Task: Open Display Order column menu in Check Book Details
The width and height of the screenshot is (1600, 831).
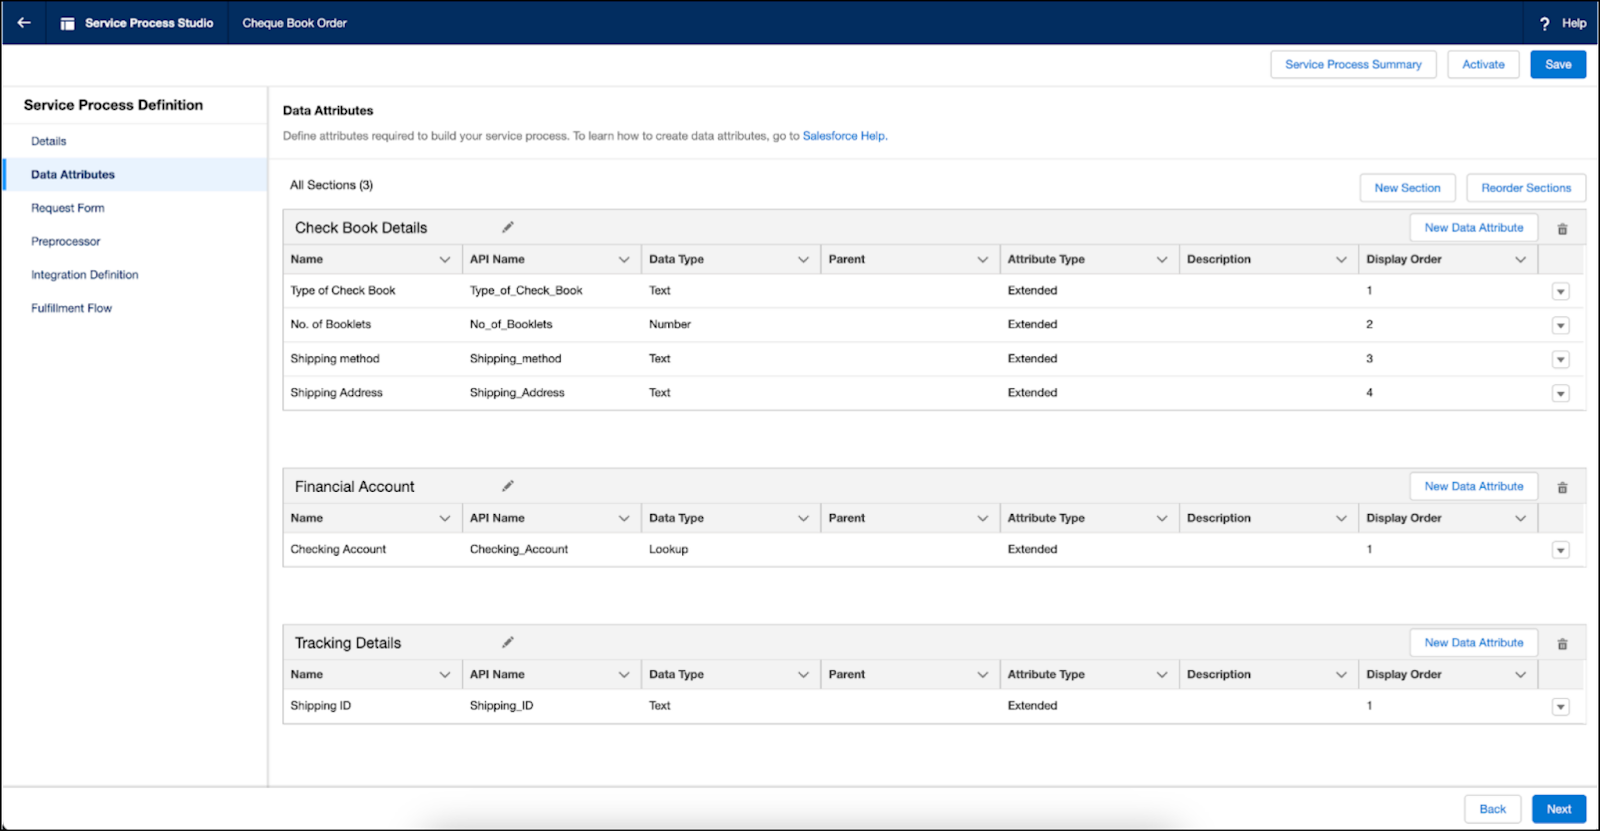Action: [1520, 260]
